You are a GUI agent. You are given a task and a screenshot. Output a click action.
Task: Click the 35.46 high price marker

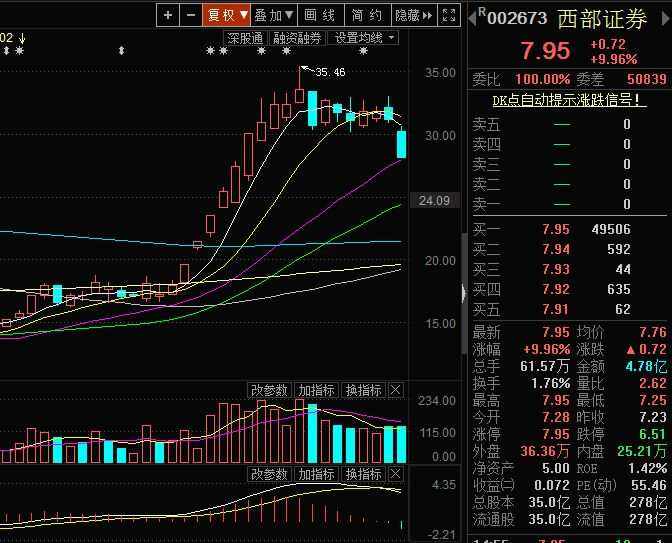click(330, 72)
